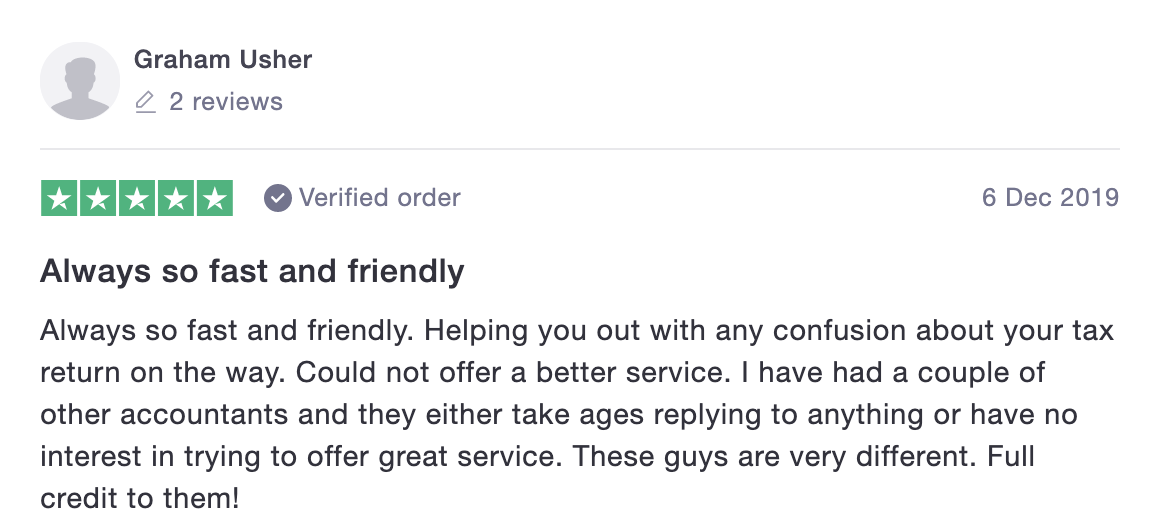
Task: Click the words "interest in trying to offer"
Action: click(205, 456)
